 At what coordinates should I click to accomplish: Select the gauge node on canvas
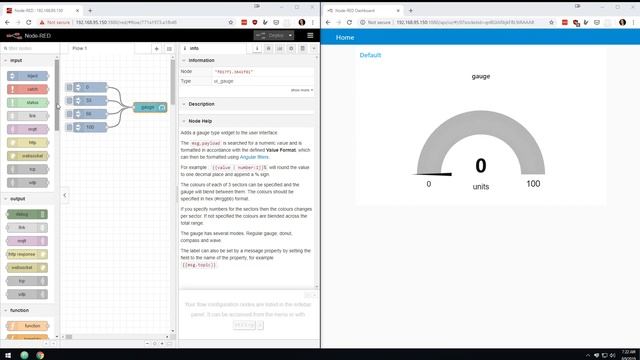(150, 107)
